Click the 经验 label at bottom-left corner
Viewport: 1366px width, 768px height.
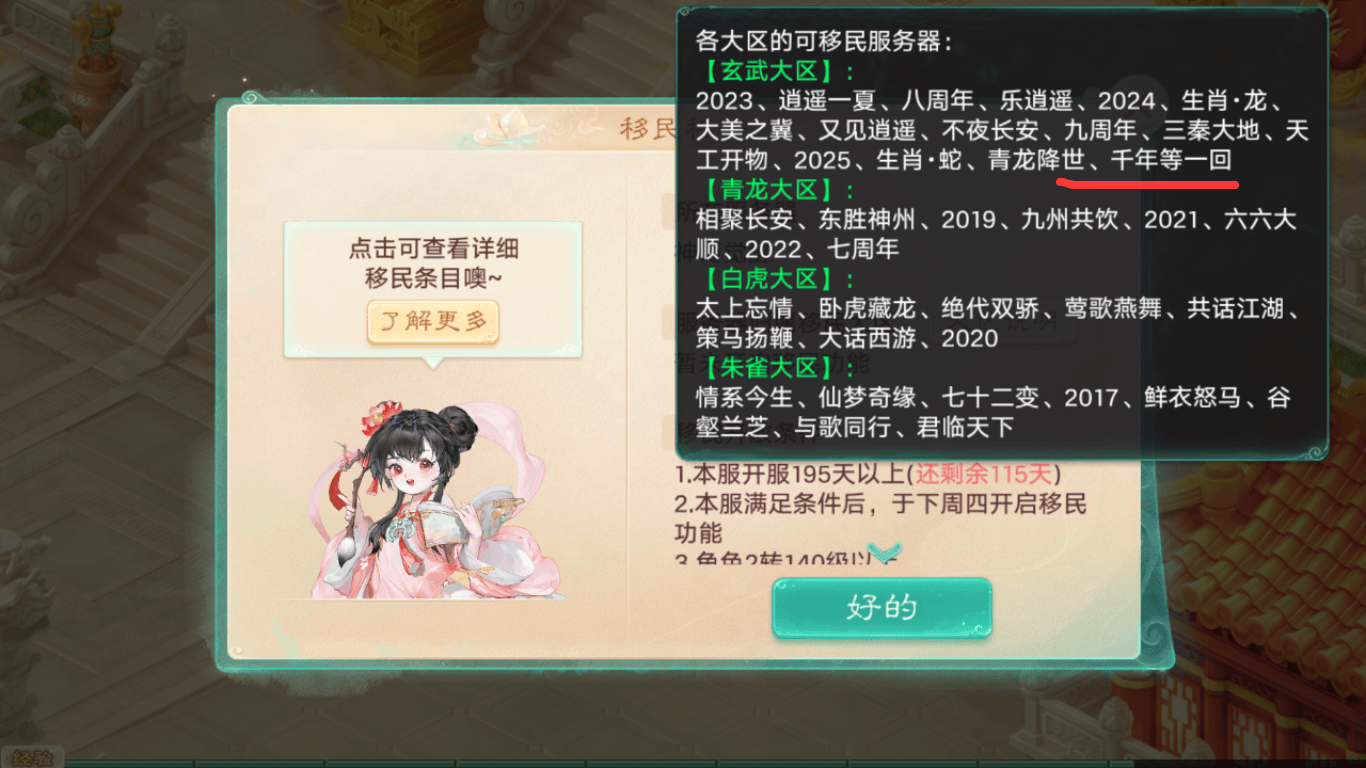(x=34, y=758)
